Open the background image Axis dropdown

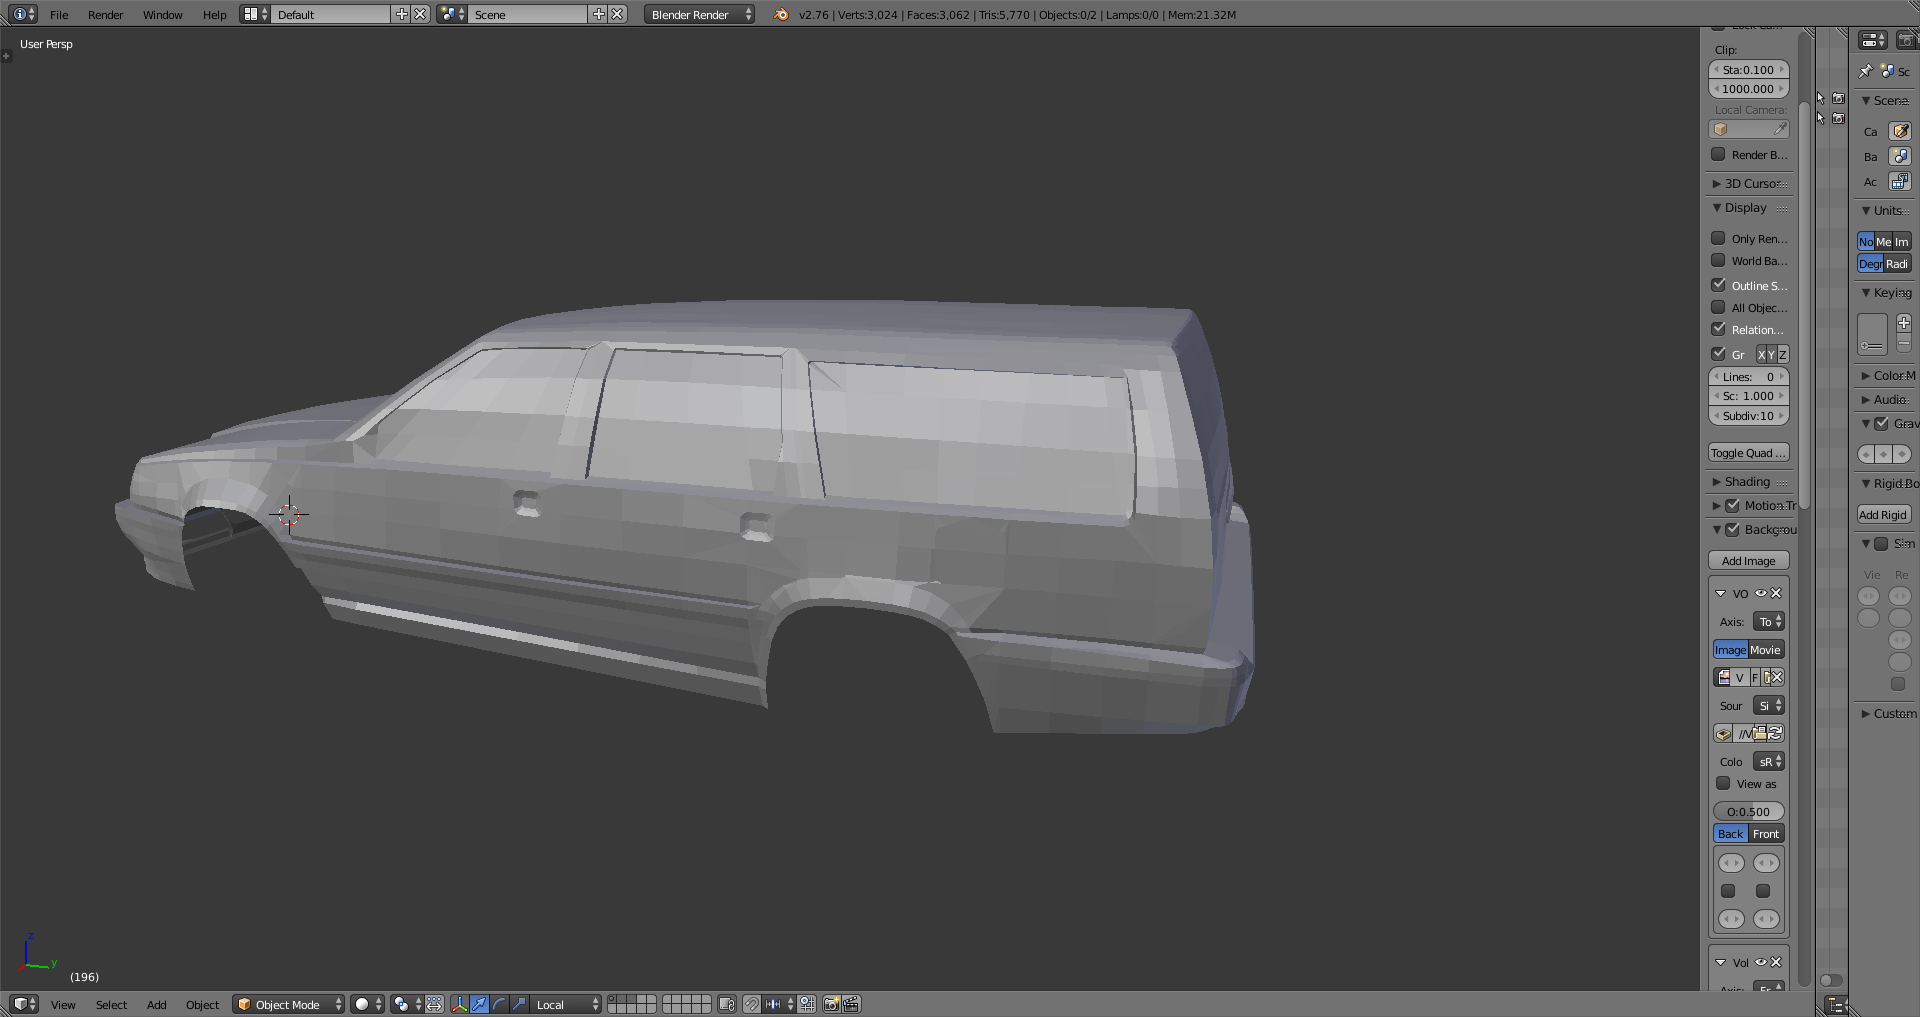click(1769, 621)
